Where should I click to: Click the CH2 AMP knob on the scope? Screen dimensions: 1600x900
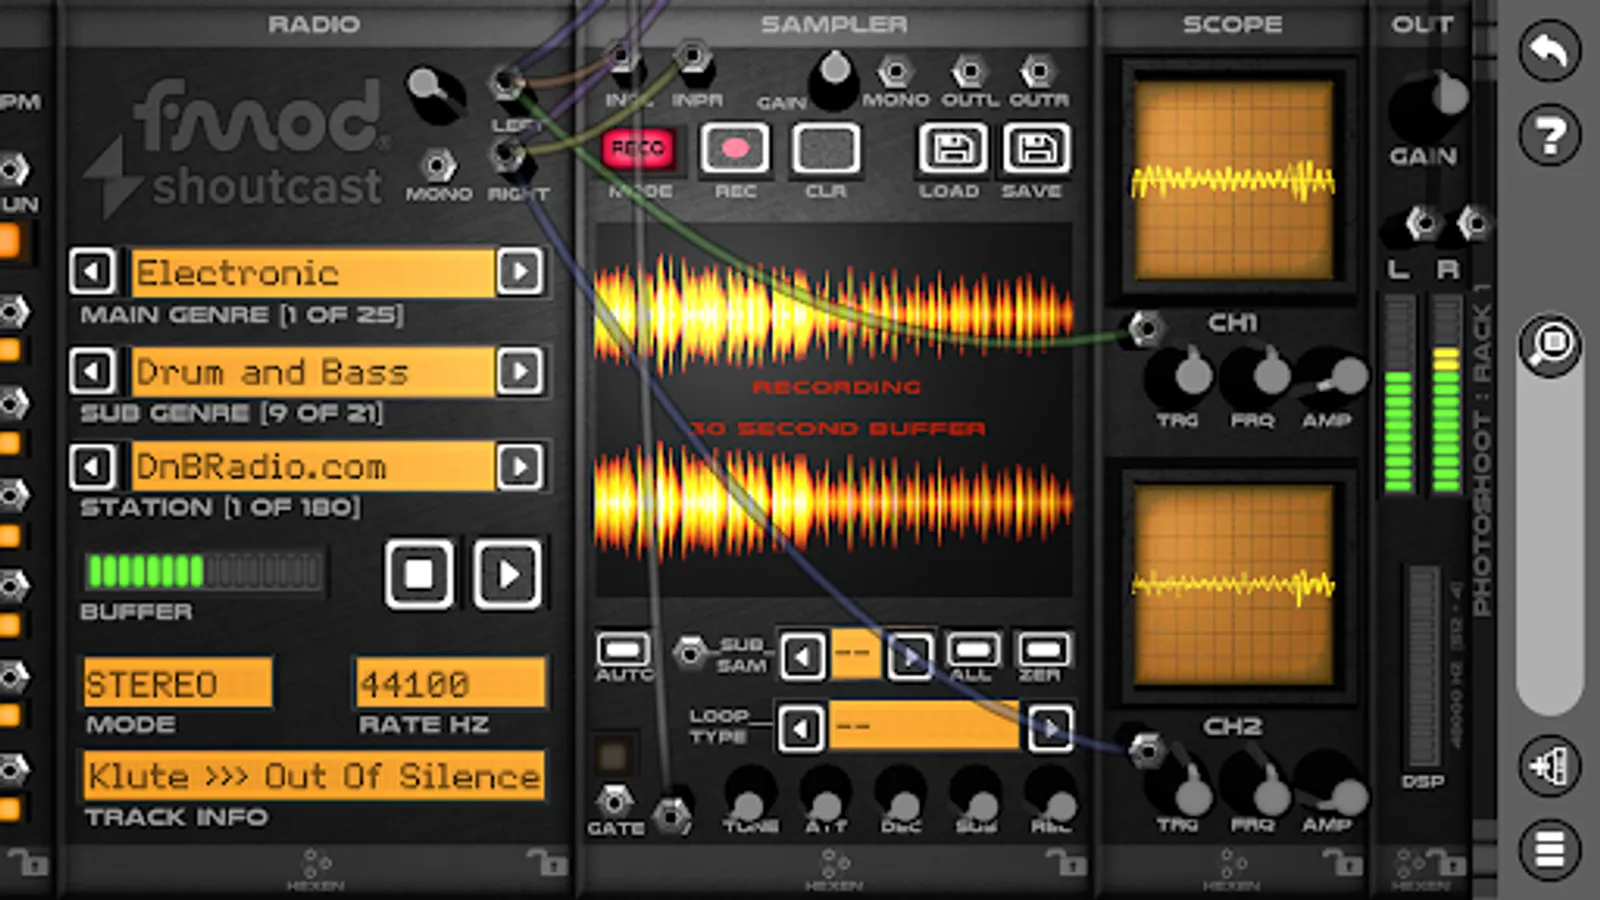(x=1332, y=783)
